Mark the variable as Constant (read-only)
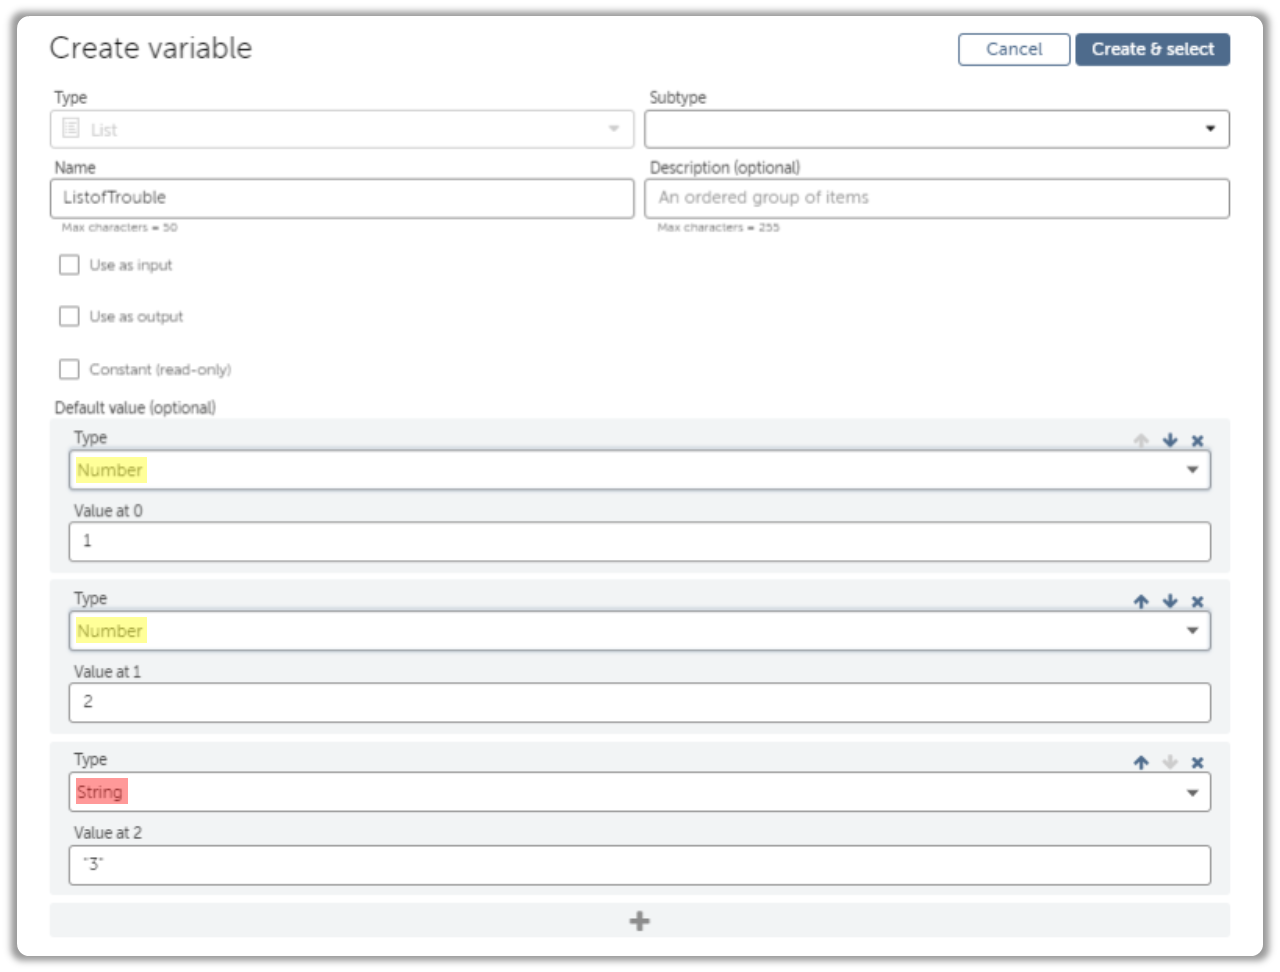Viewport: 1280px width, 972px height. [69, 369]
